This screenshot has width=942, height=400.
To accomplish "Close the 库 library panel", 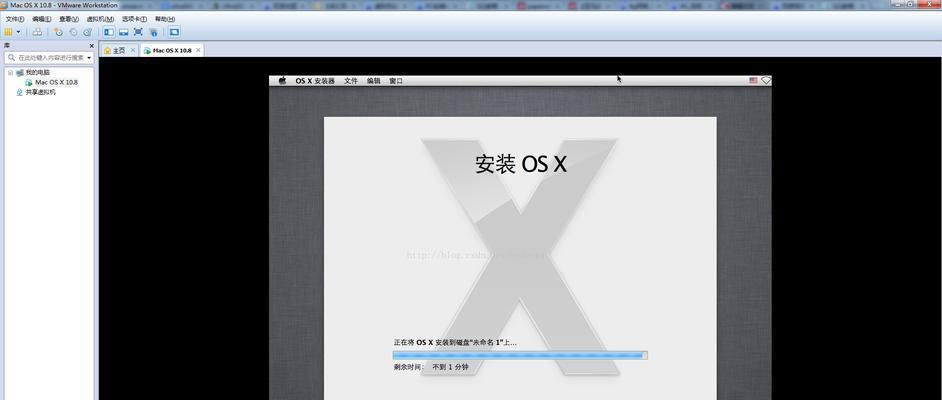I will 92,46.
